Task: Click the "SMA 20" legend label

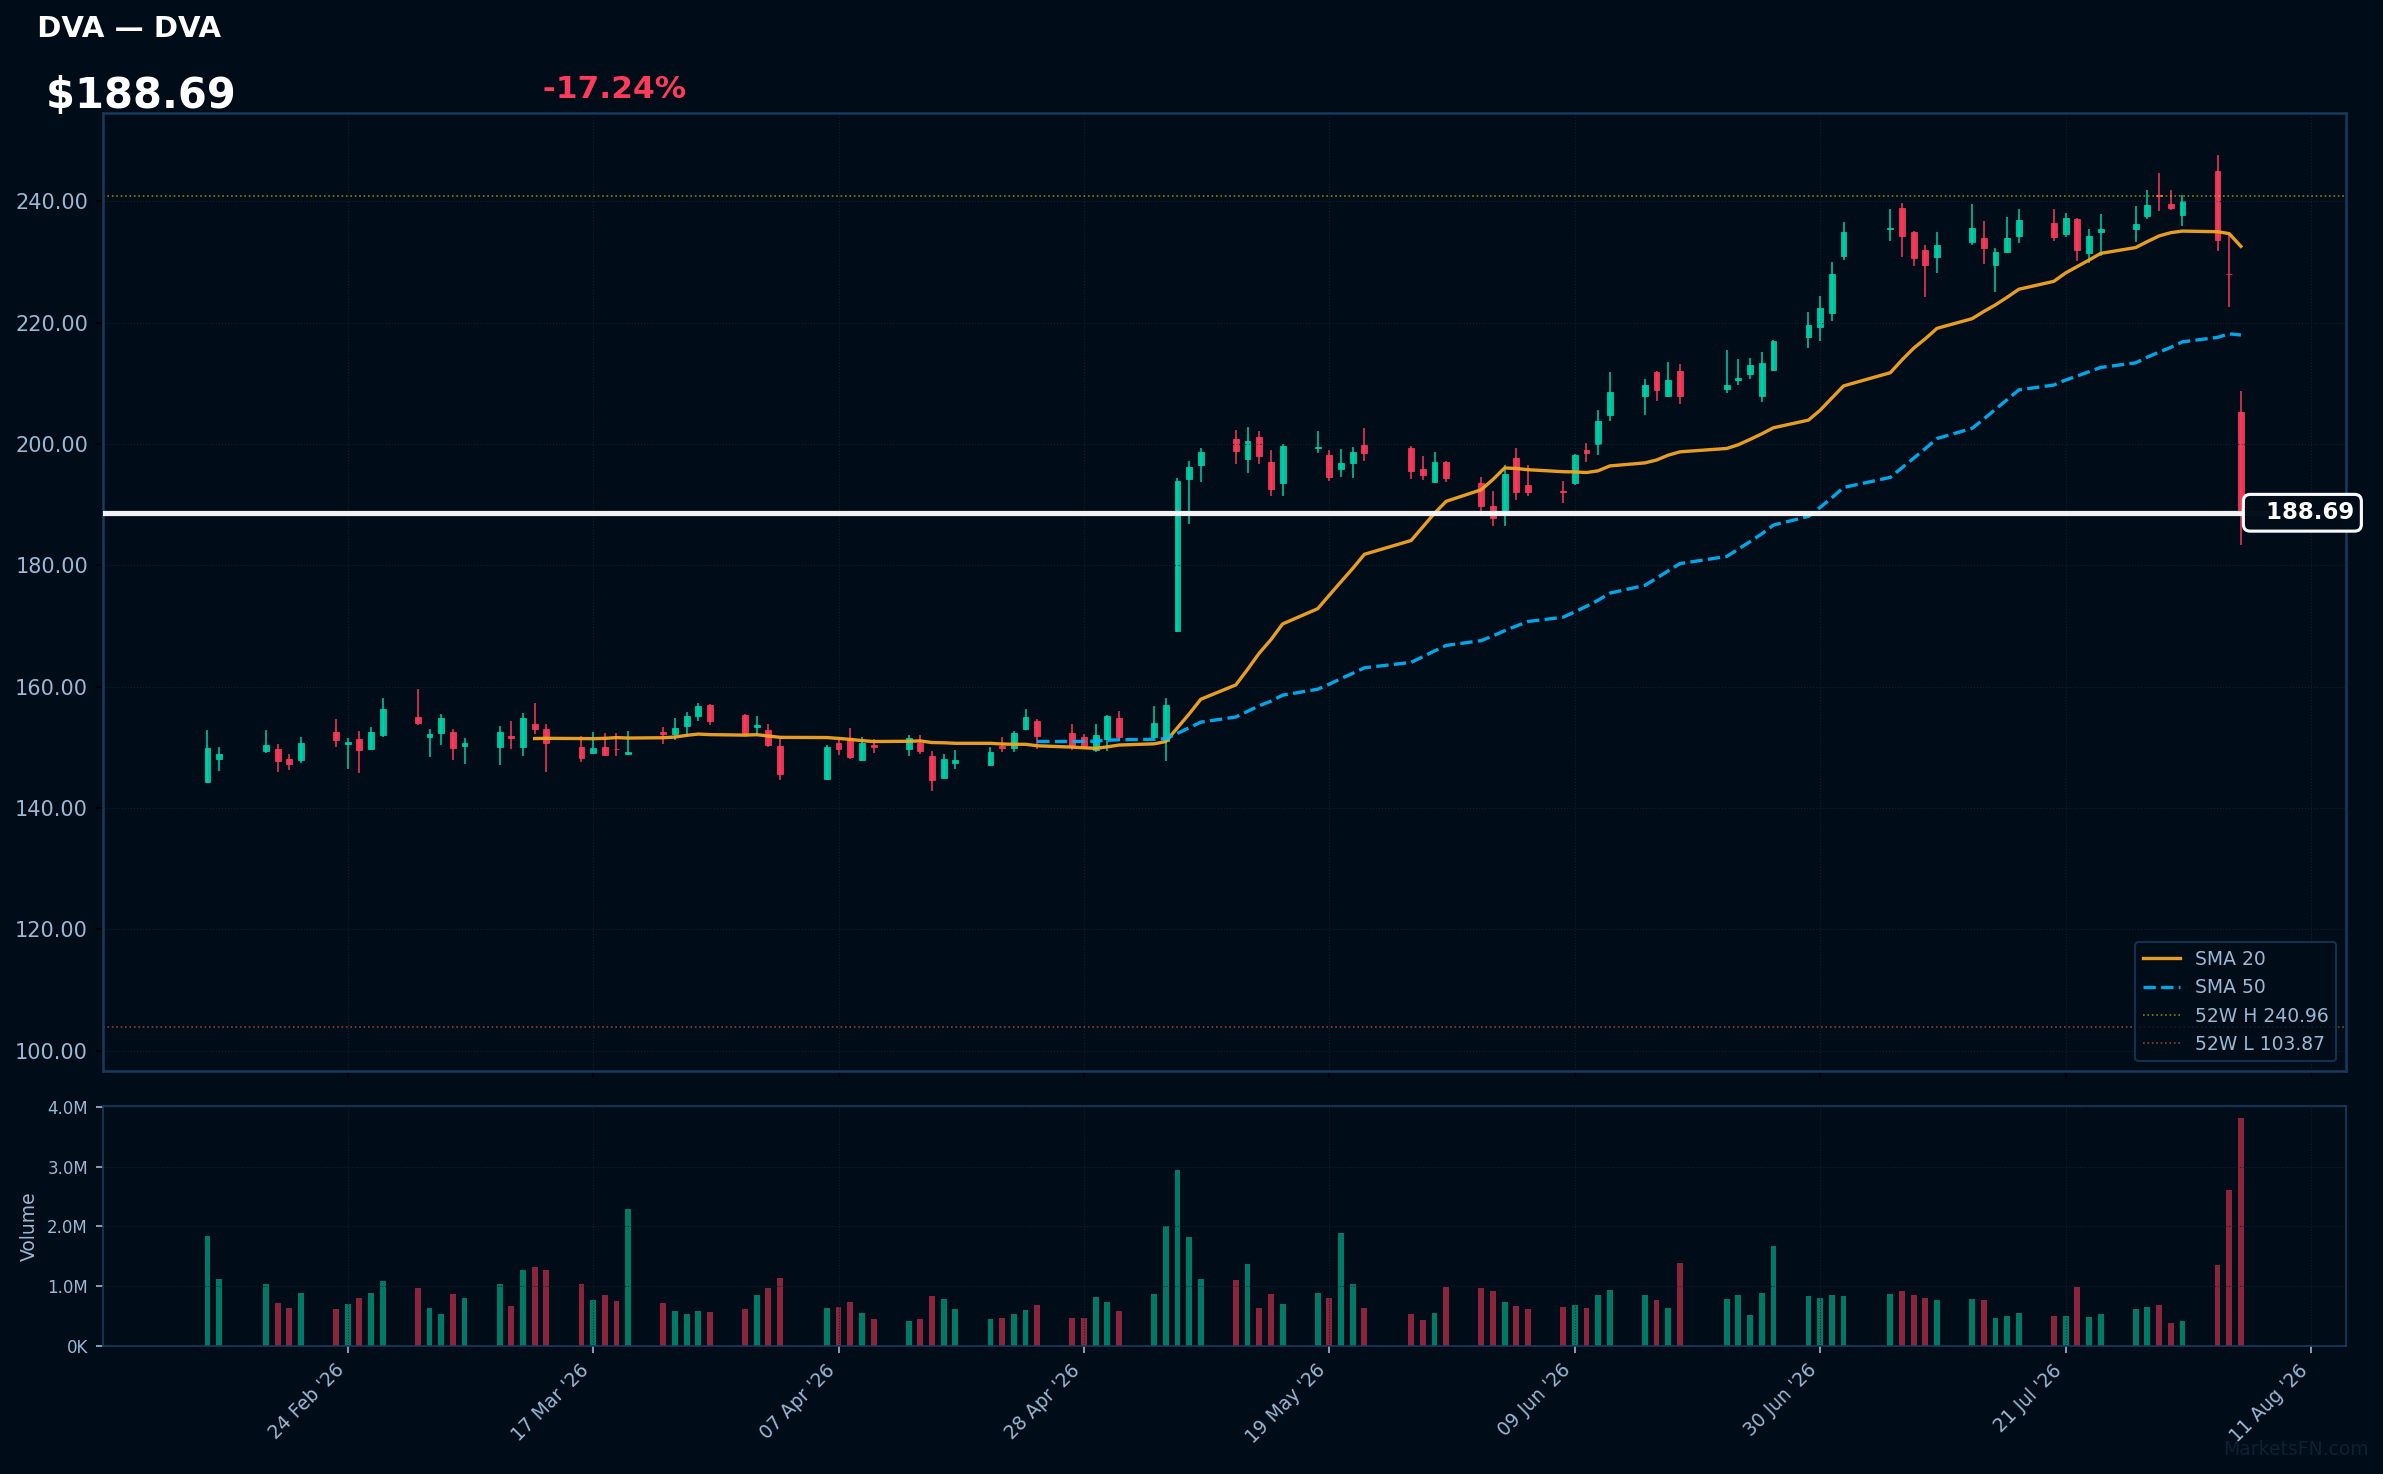Action: click(2230, 959)
